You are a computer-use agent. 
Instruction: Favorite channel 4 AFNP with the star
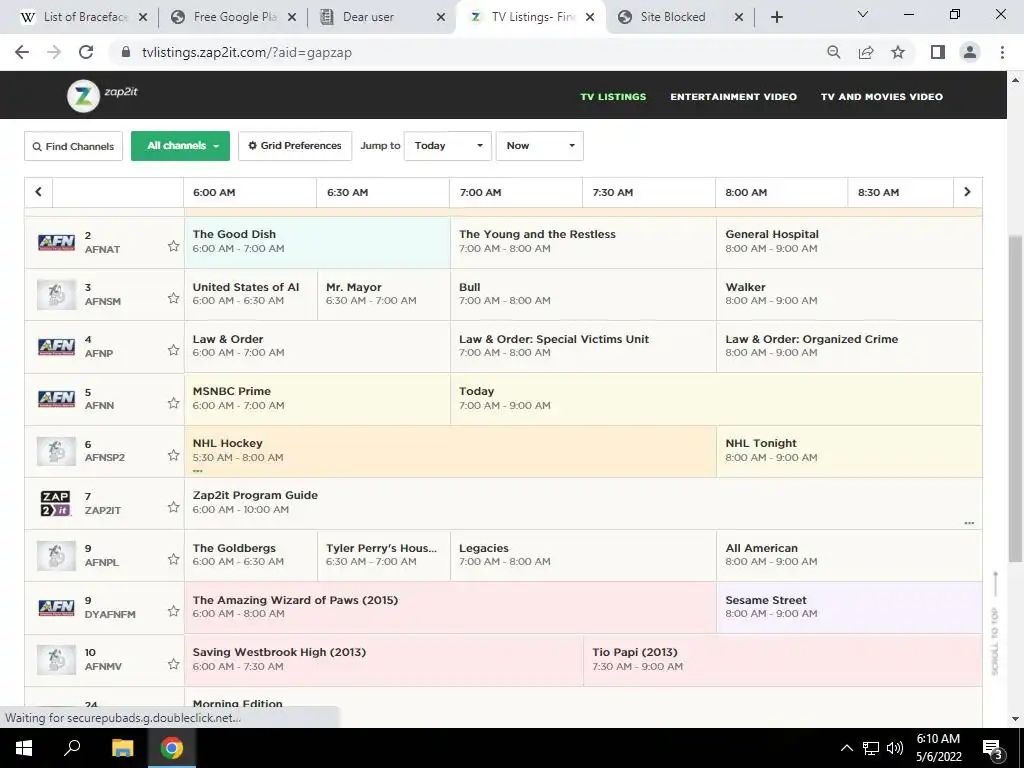173,350
